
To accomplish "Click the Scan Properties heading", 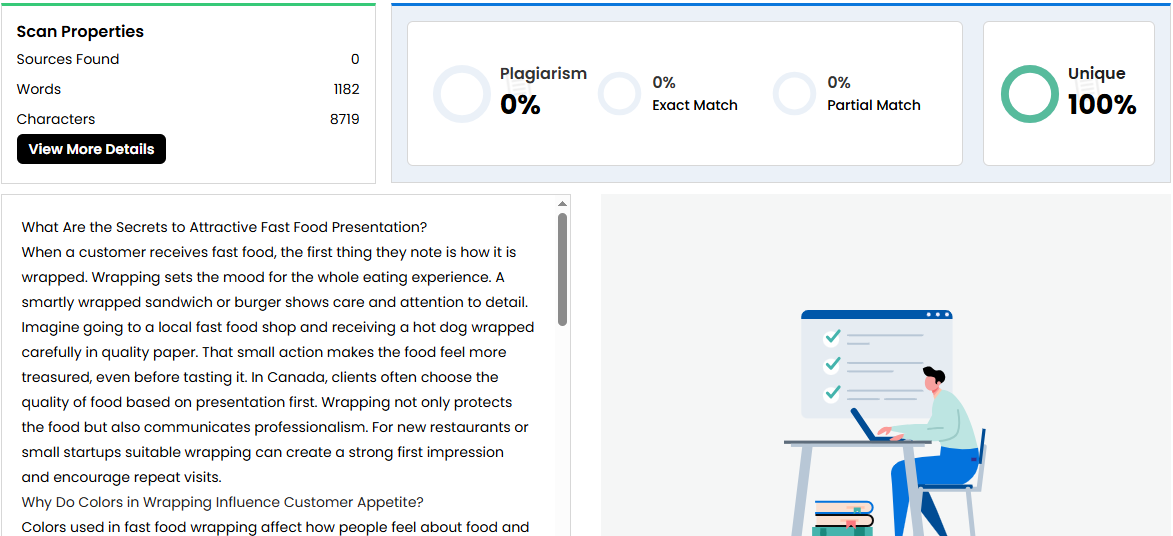I will (80, 31).
